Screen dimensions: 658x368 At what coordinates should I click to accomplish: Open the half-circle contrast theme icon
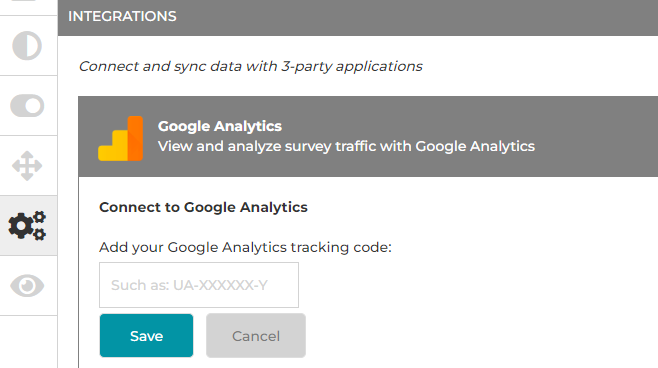(27, 45)
